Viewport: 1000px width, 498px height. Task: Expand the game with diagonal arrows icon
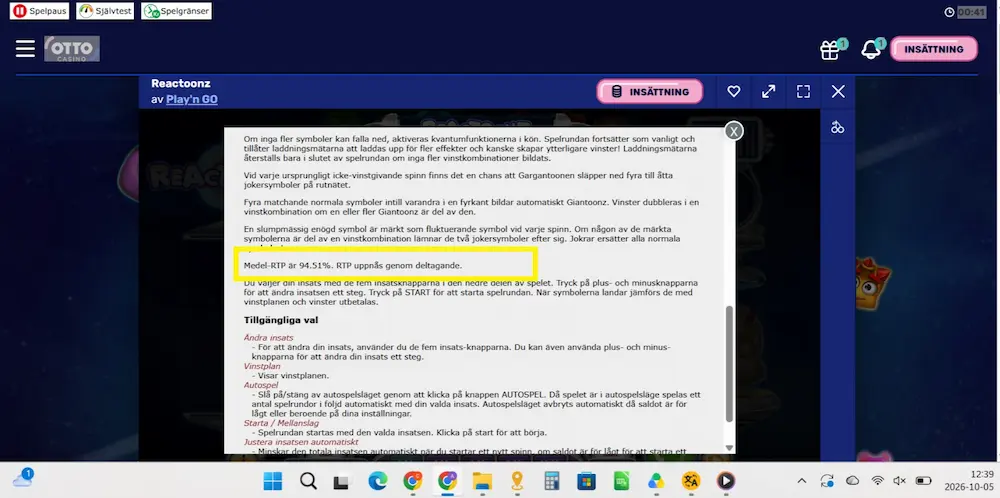tap(768, 92)
